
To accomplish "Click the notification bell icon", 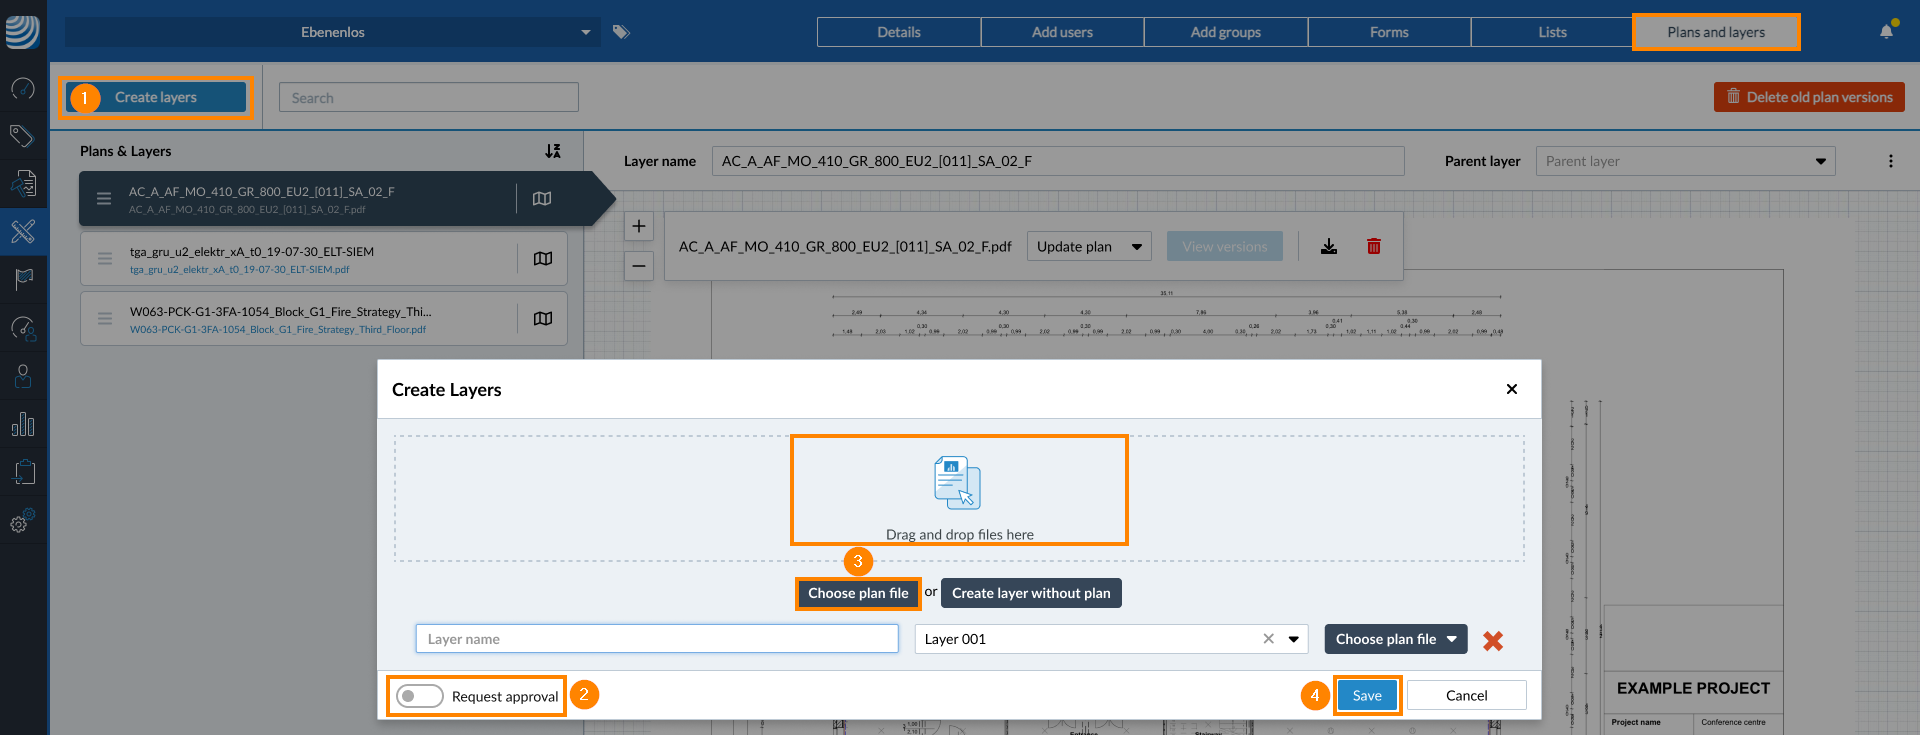I will tap(1886, 32).
